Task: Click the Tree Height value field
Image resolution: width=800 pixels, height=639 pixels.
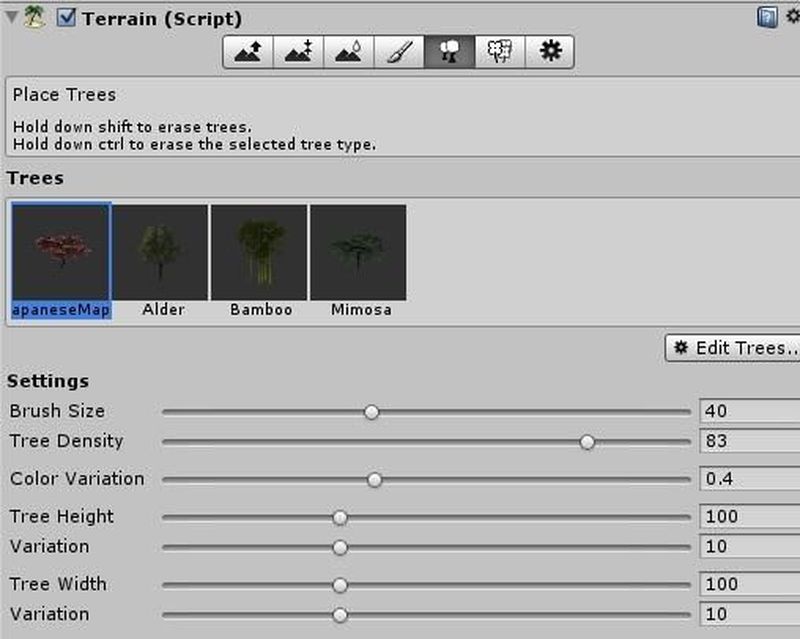Action: pyautogui.click(x=748, y=517)
